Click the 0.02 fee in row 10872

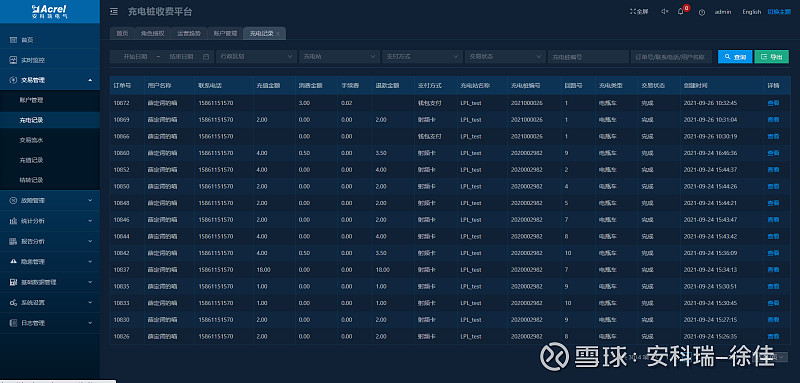[346, 103]
